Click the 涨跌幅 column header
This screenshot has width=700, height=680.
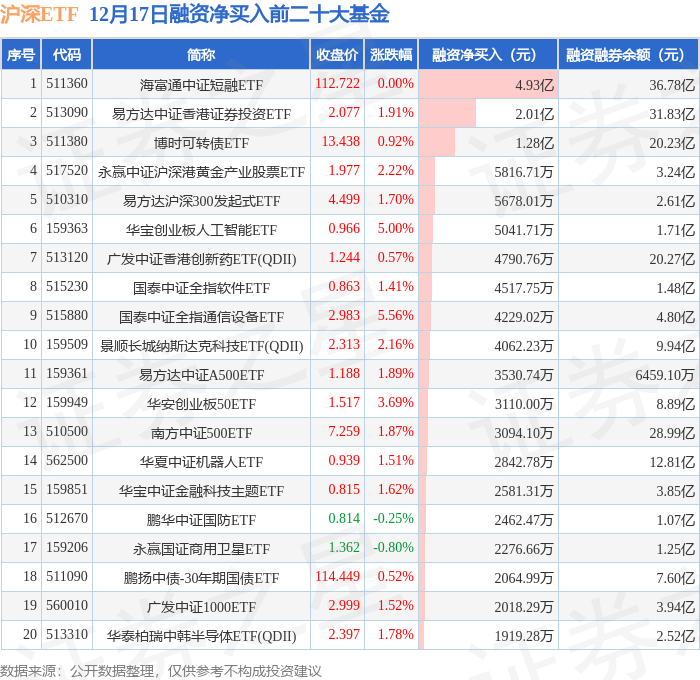[x=391, y=54]
